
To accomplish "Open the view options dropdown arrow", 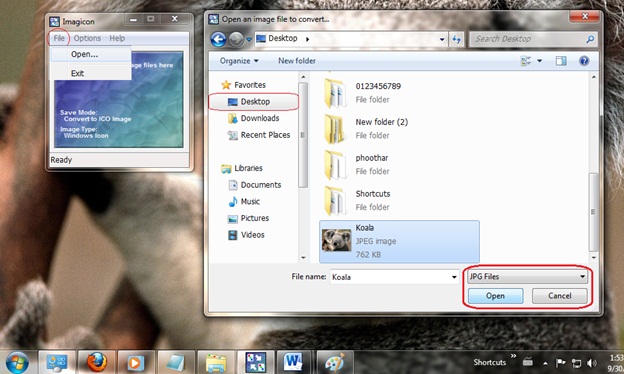I will point(540,61).
